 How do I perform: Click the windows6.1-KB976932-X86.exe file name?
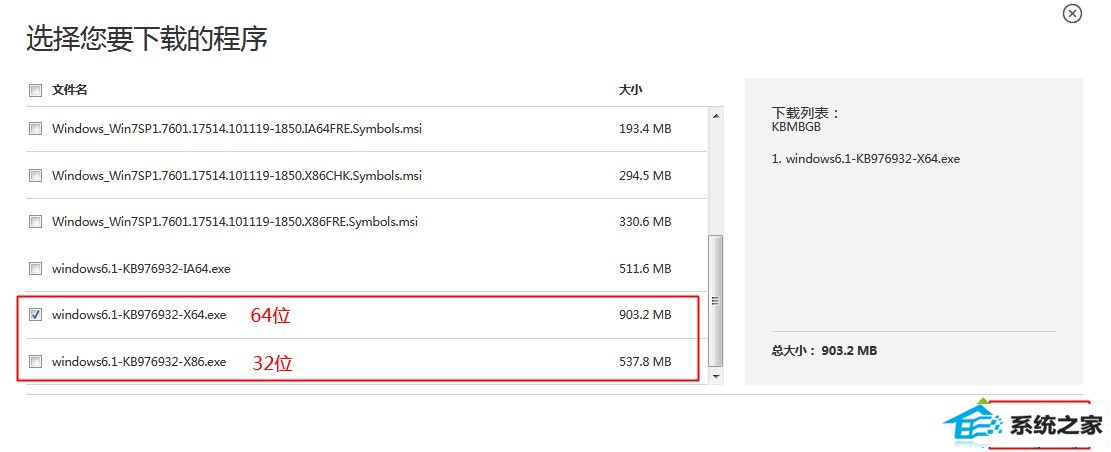tap(139, 361)
